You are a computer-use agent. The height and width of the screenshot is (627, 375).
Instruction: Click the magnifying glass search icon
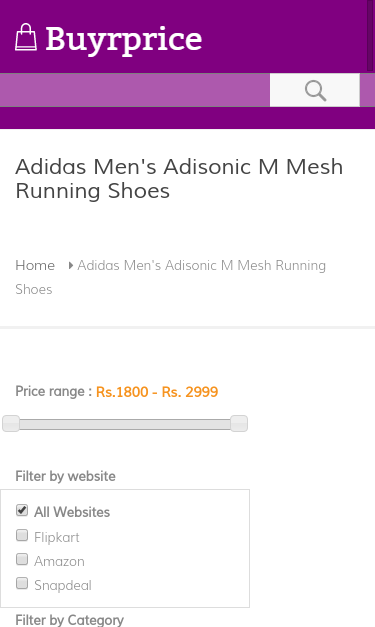click(315, 90)
